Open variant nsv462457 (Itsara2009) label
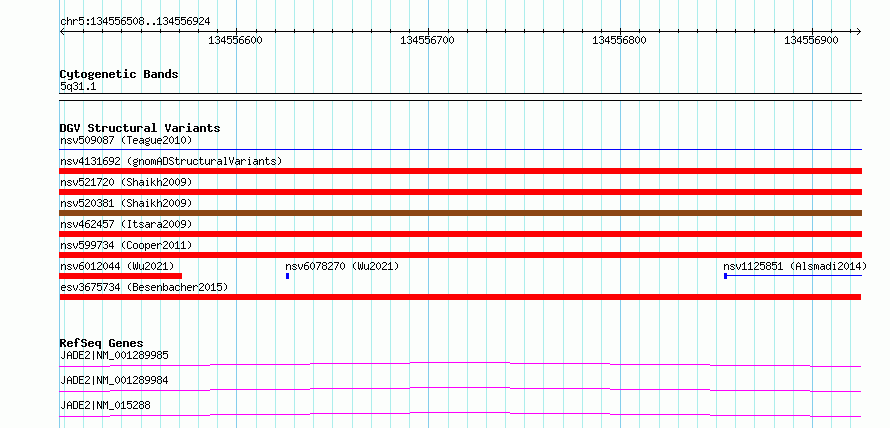The width and height of the screenshot is (890, 428). coord(126,224)
